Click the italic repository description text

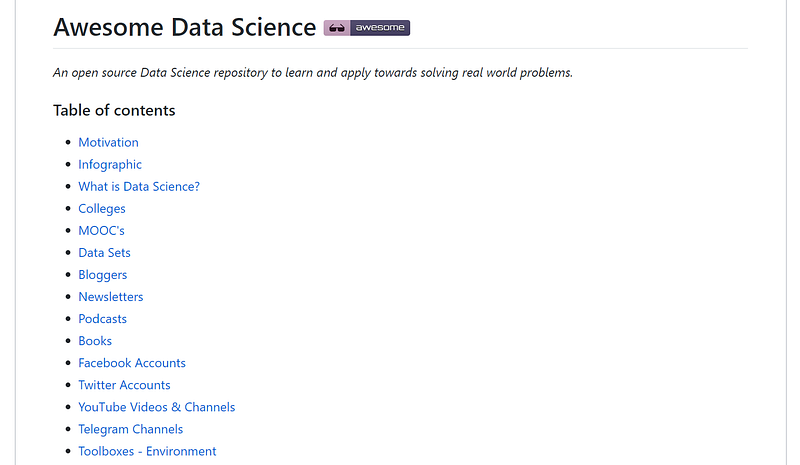[312, 73]
